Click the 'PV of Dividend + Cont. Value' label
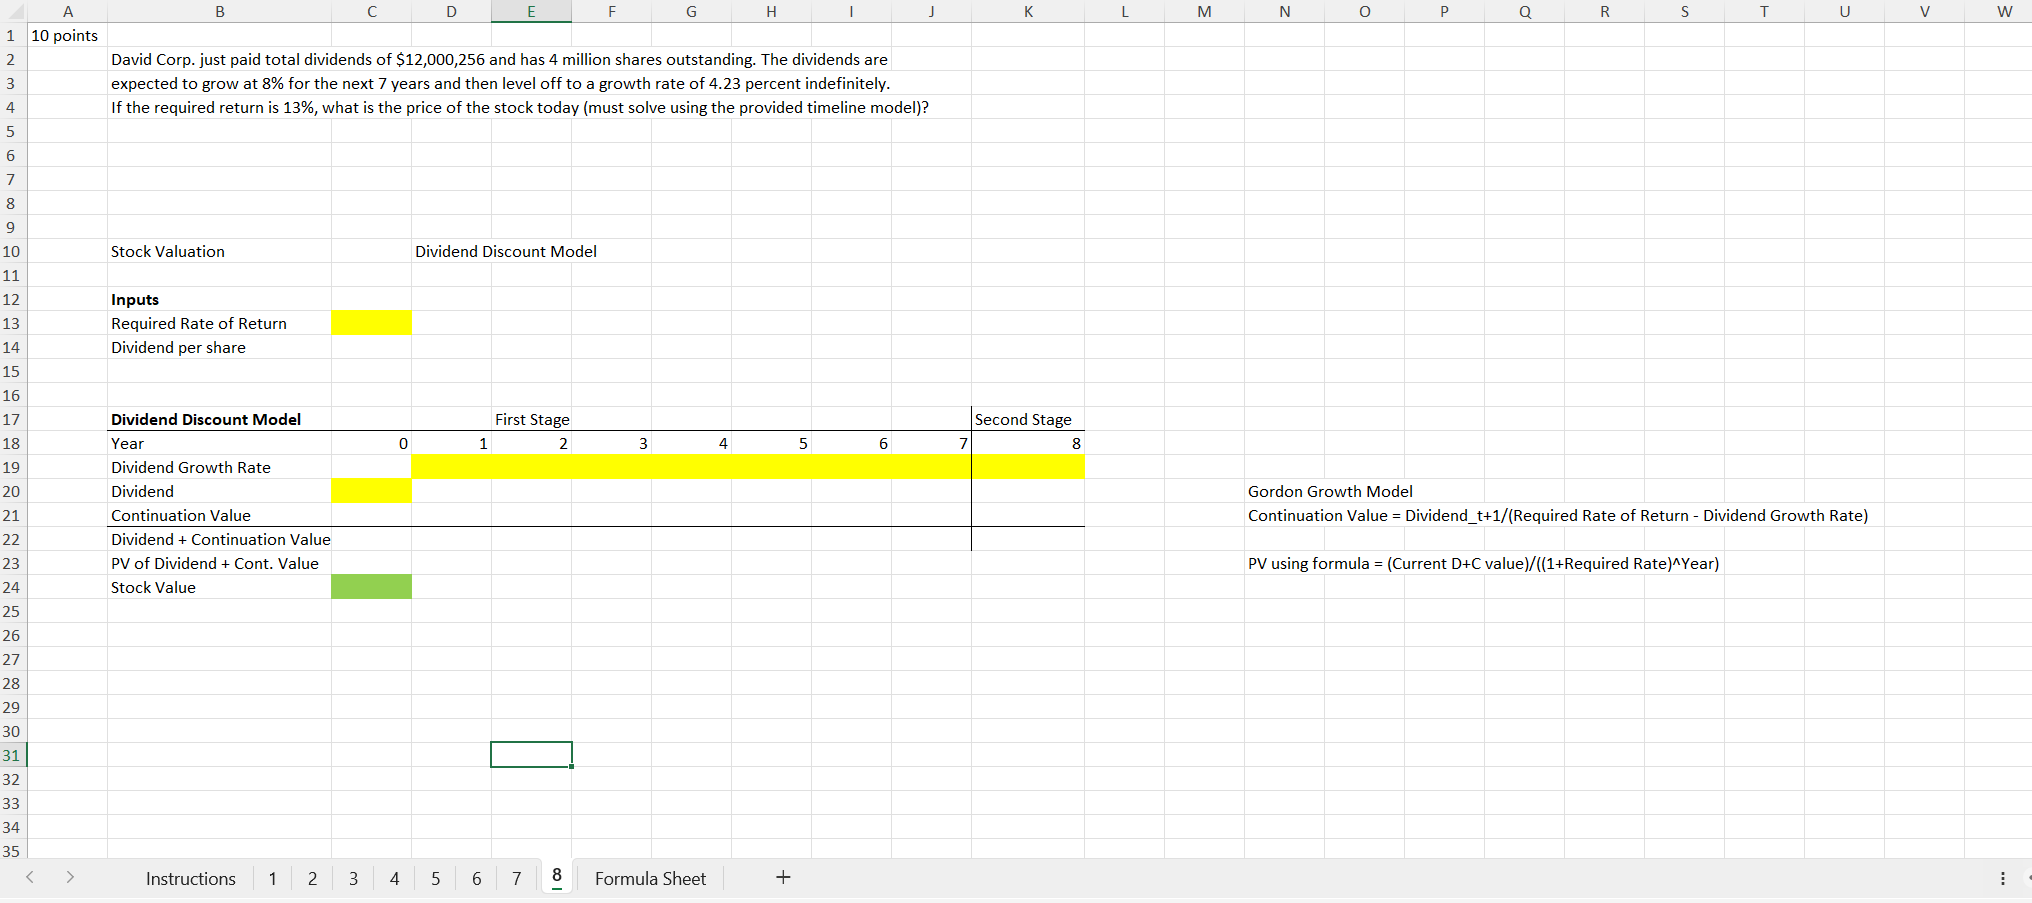 215,563
